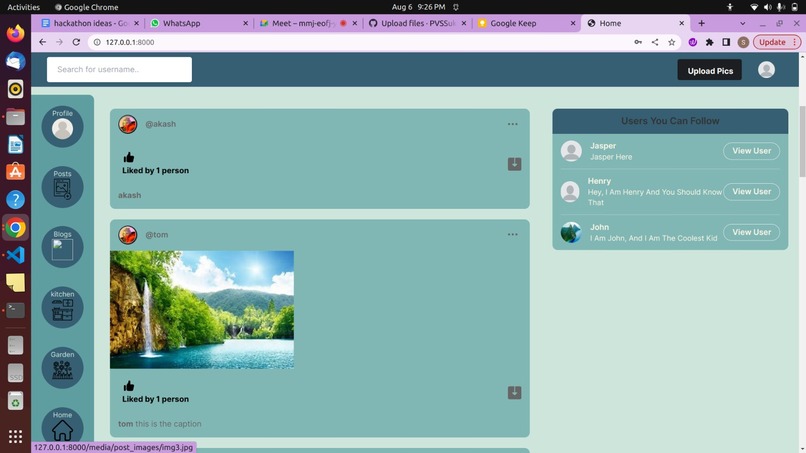The image size is (806, 453).
Task: Switch to the WhatsApp tab
Action: pos(198,23)
